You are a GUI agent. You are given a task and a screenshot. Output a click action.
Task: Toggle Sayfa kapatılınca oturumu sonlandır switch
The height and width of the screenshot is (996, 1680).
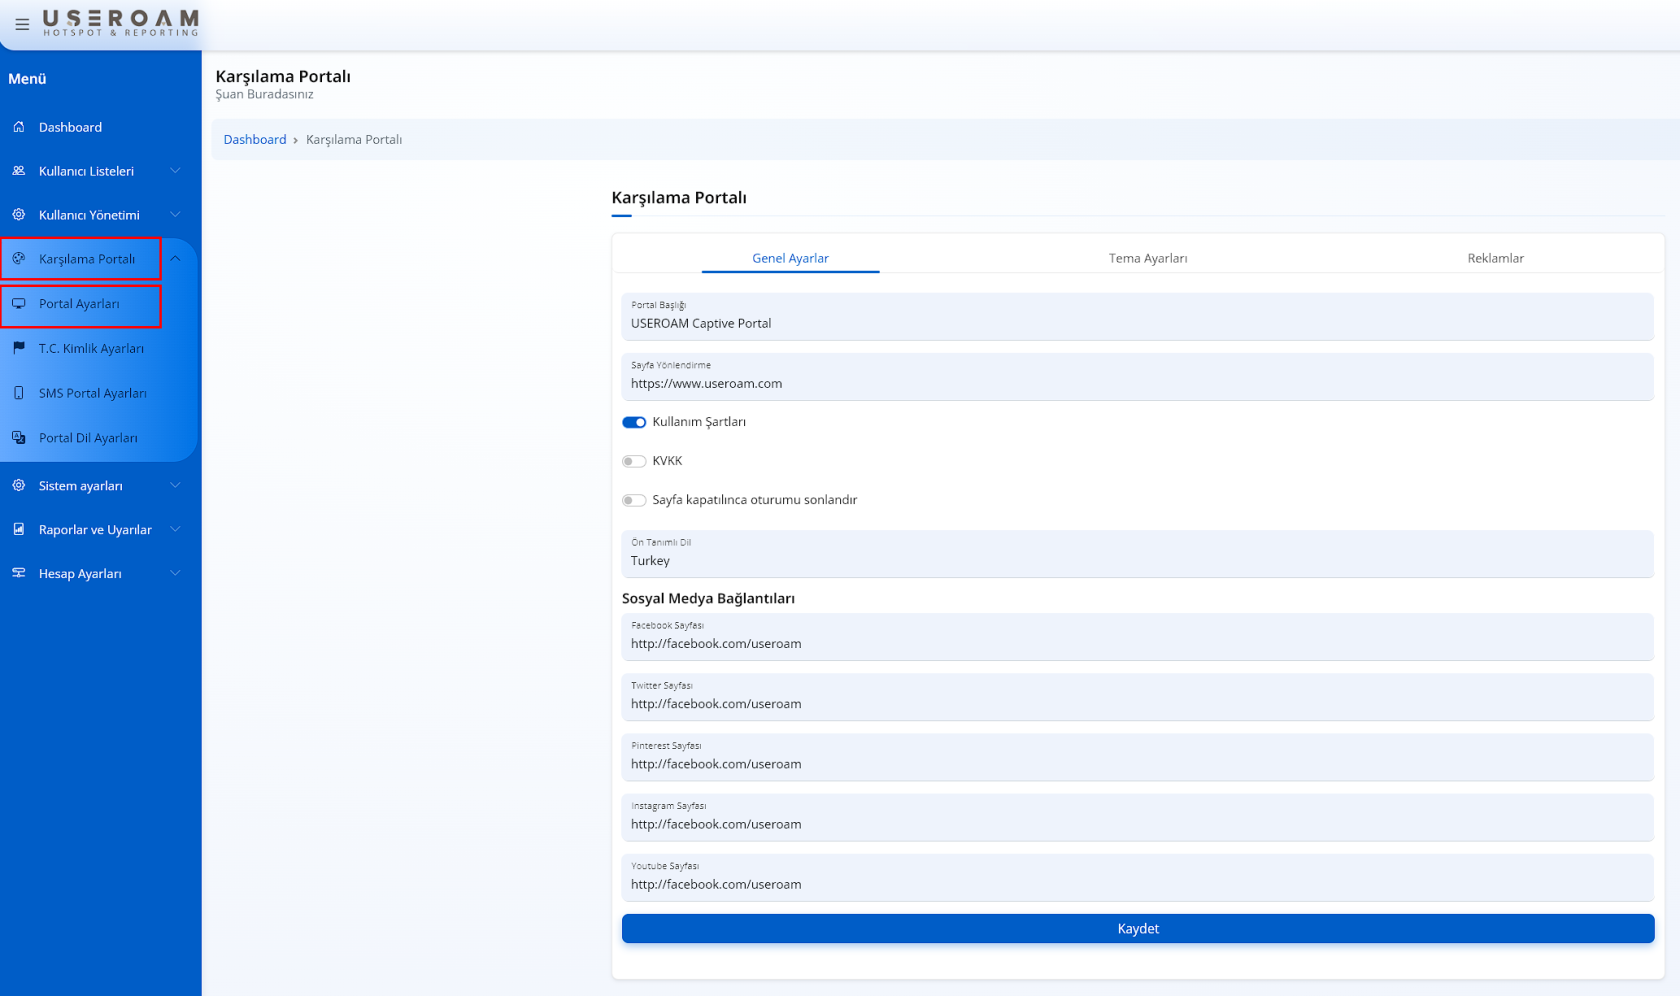[x=634, y=500]
